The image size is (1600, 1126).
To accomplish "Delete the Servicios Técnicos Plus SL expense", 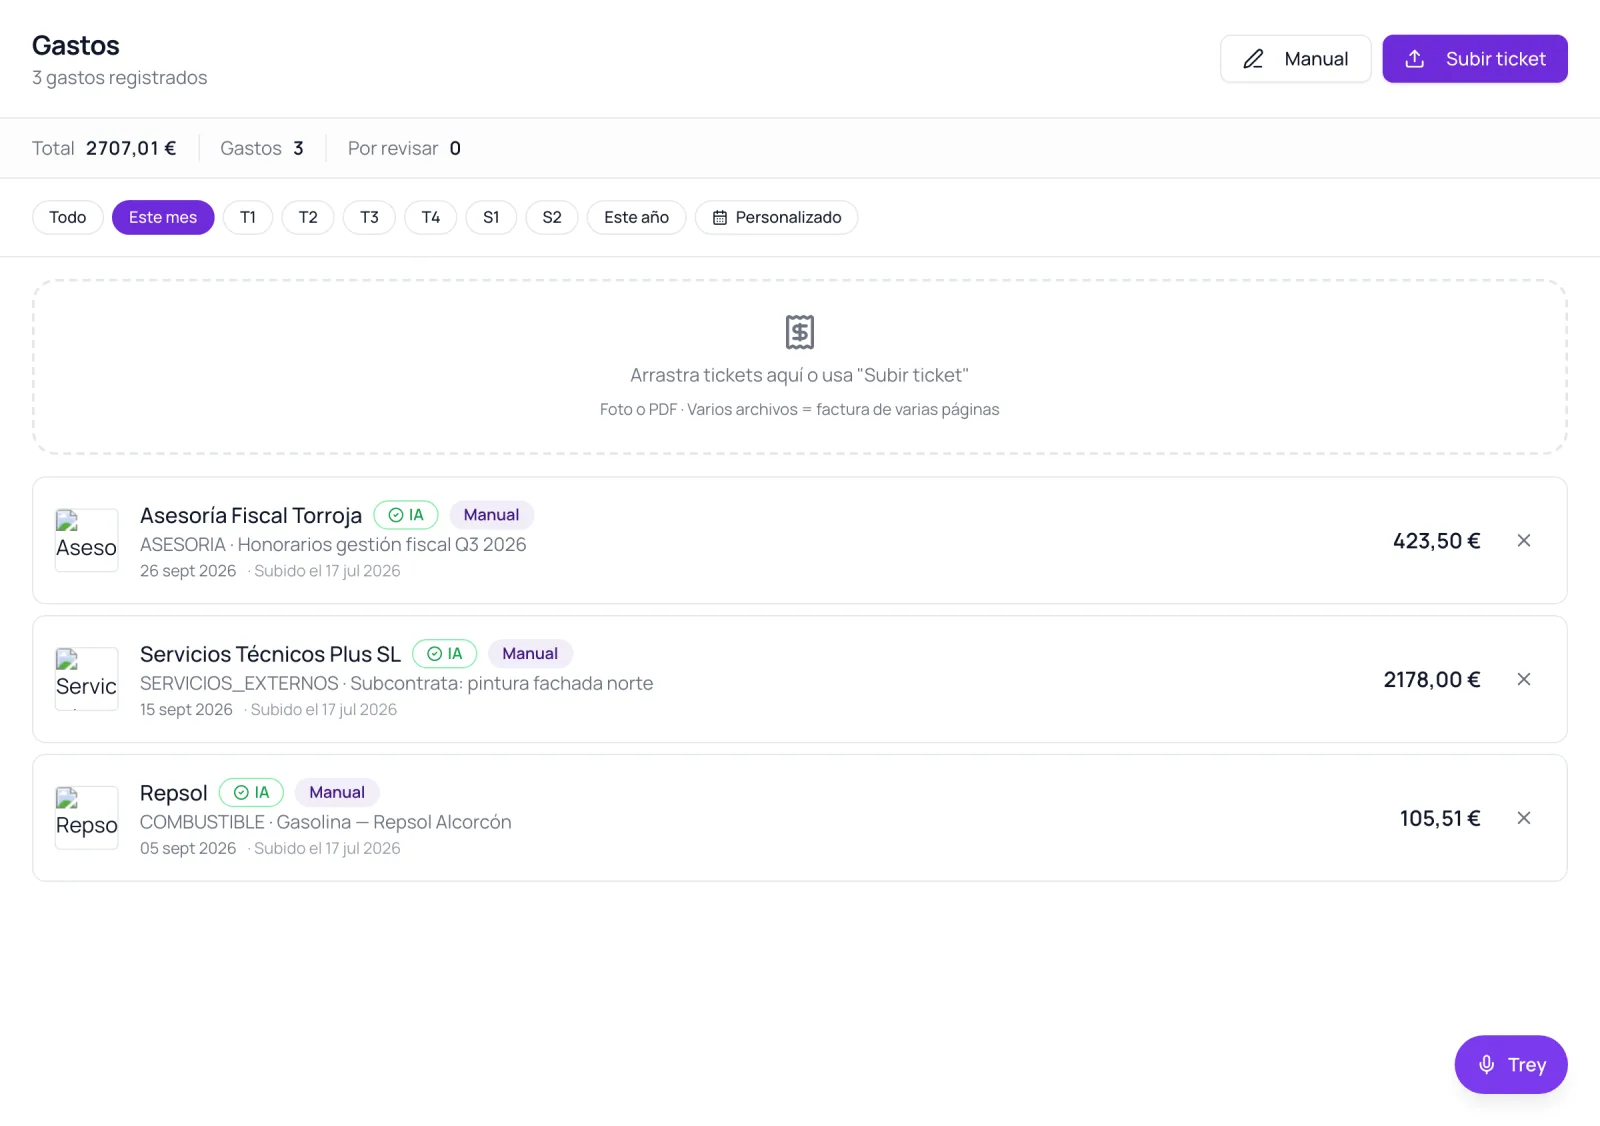I will tap(1524, 679).
